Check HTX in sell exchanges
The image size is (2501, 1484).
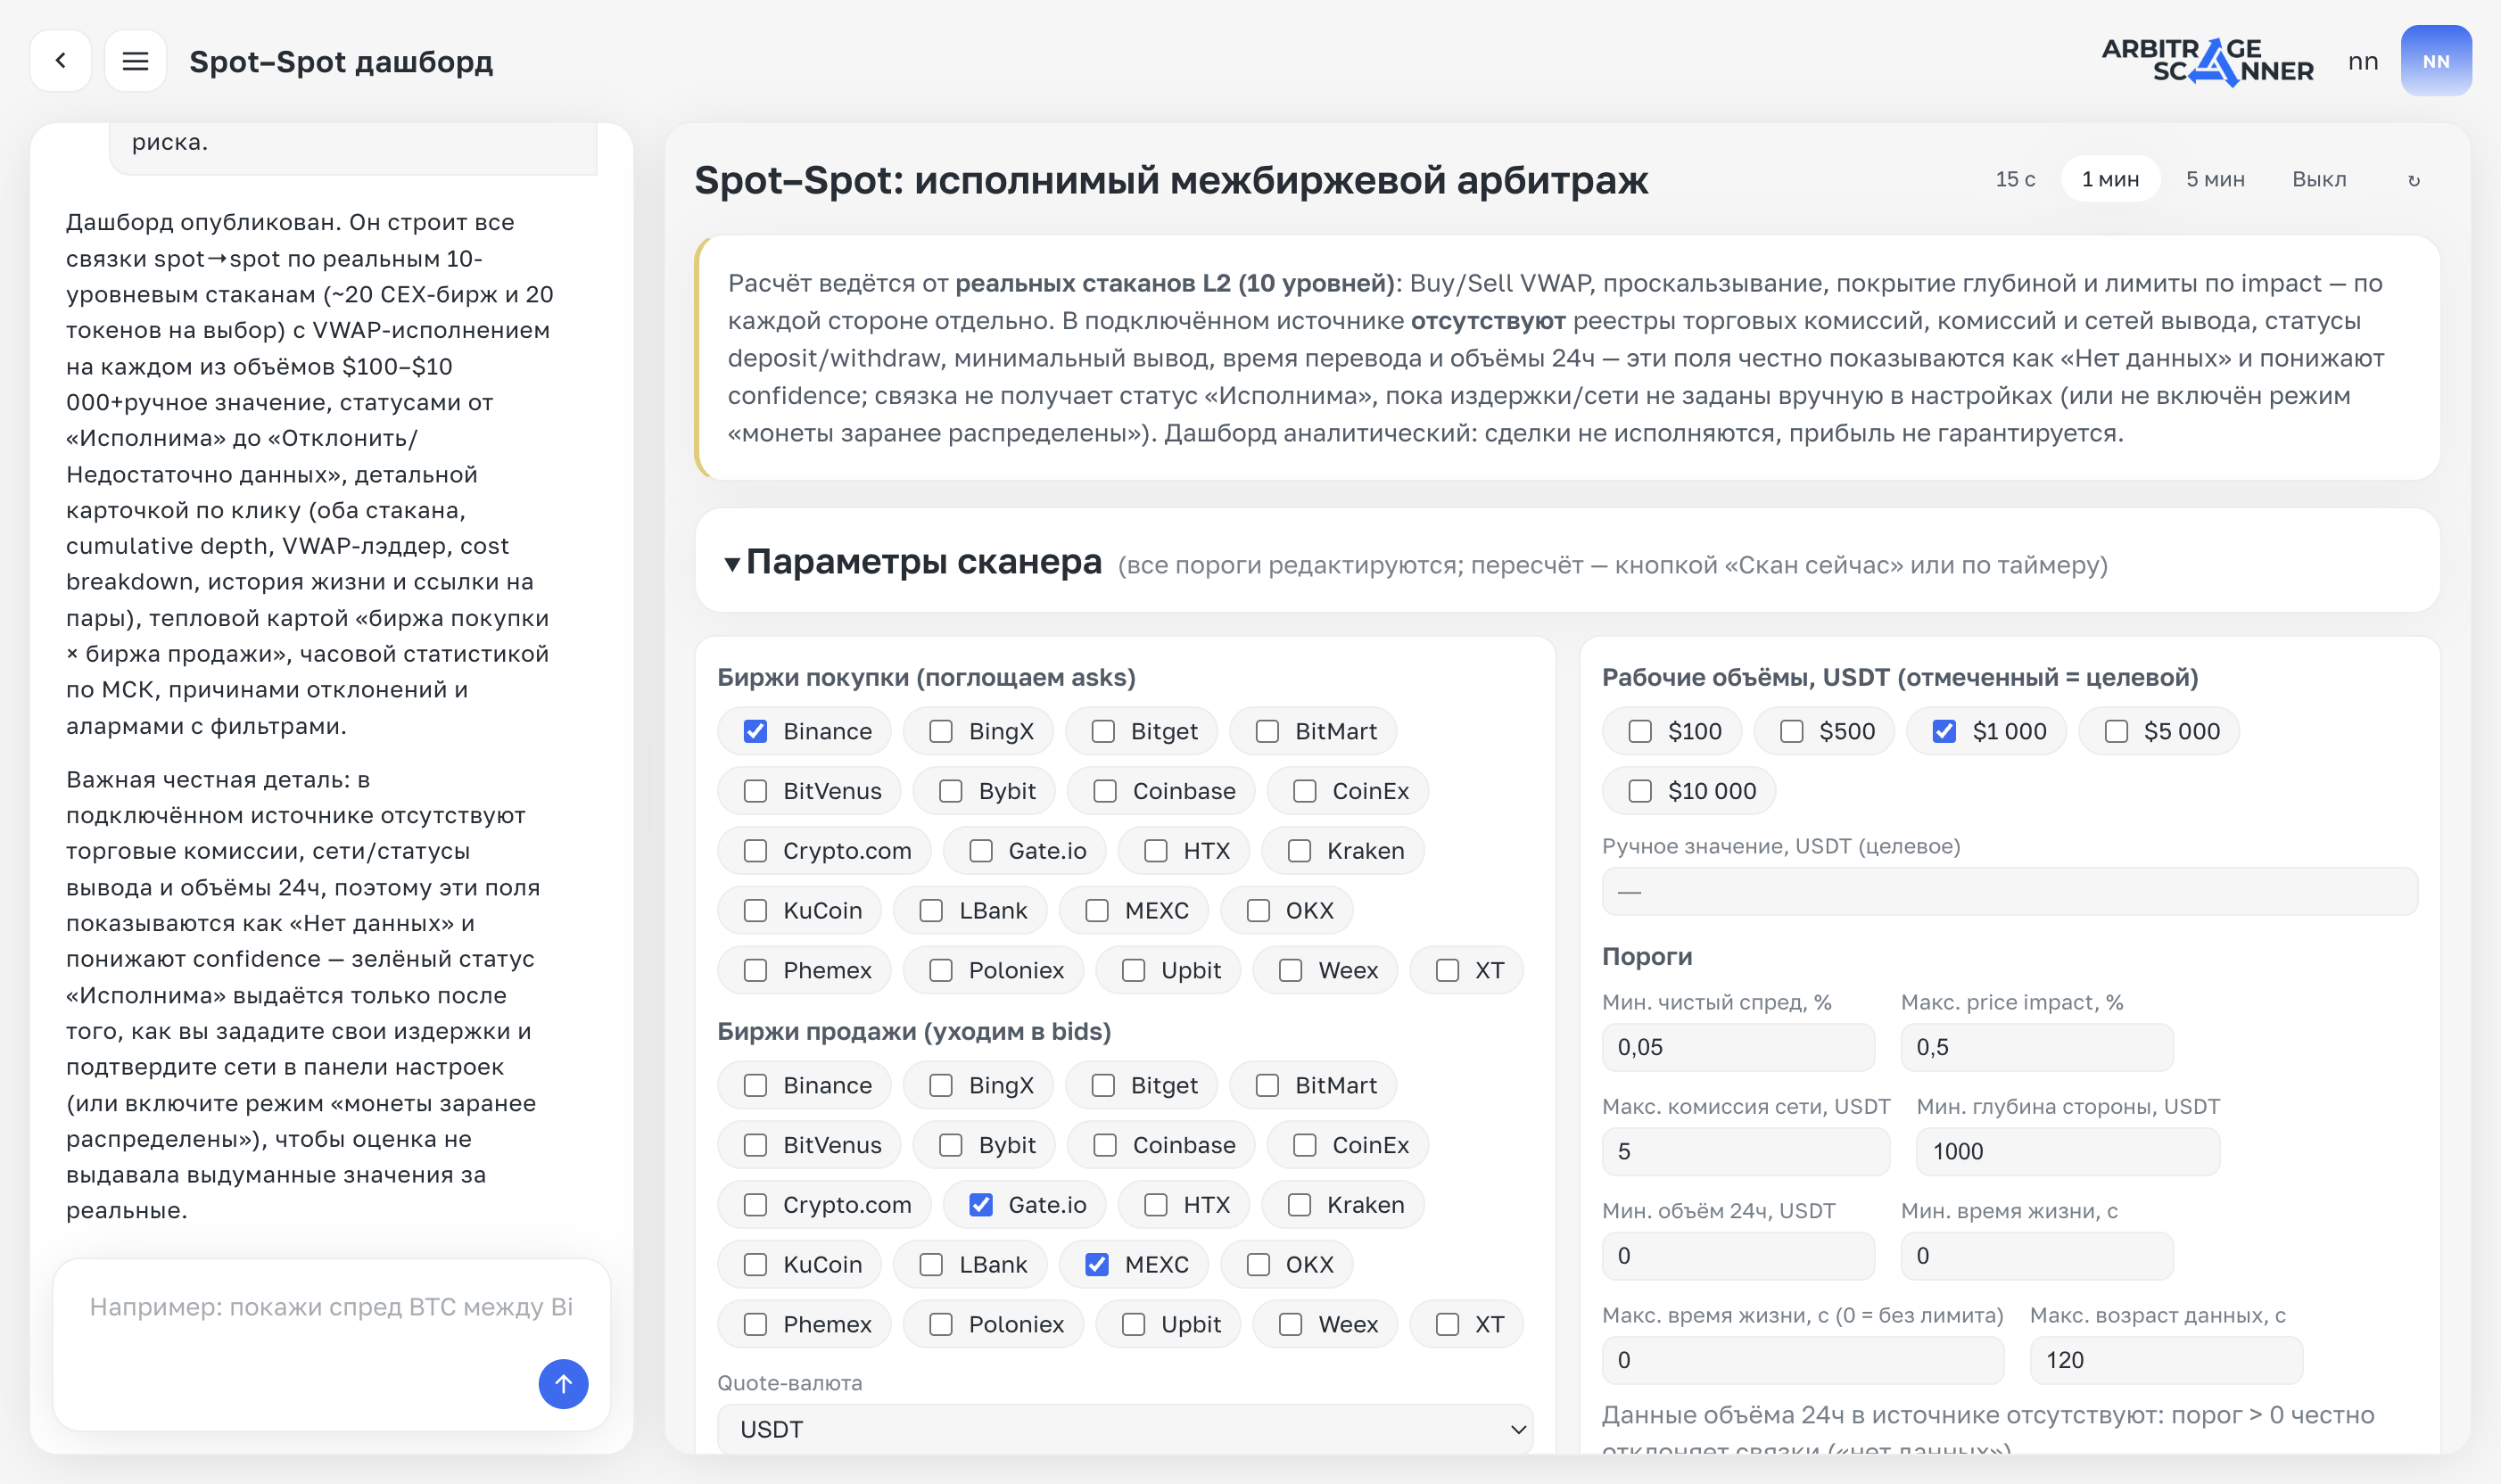tap(1155, 1205)
